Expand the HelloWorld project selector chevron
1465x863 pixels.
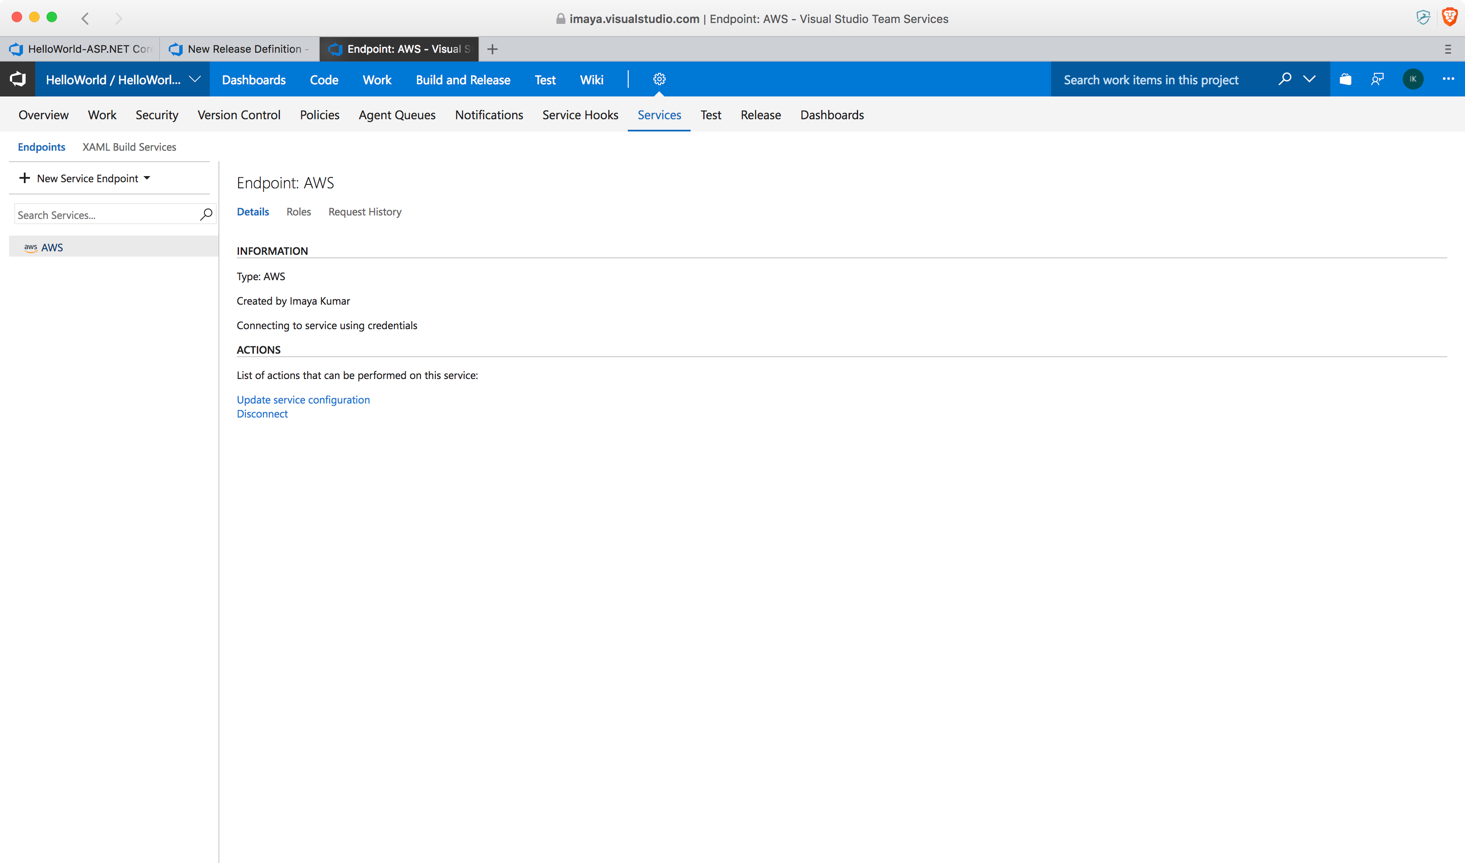click(195, 79)
